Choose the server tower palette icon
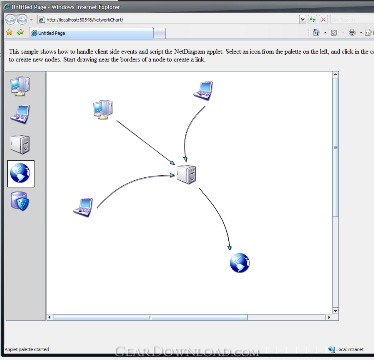This screenshot has width=374, height=360. [20, 144]
